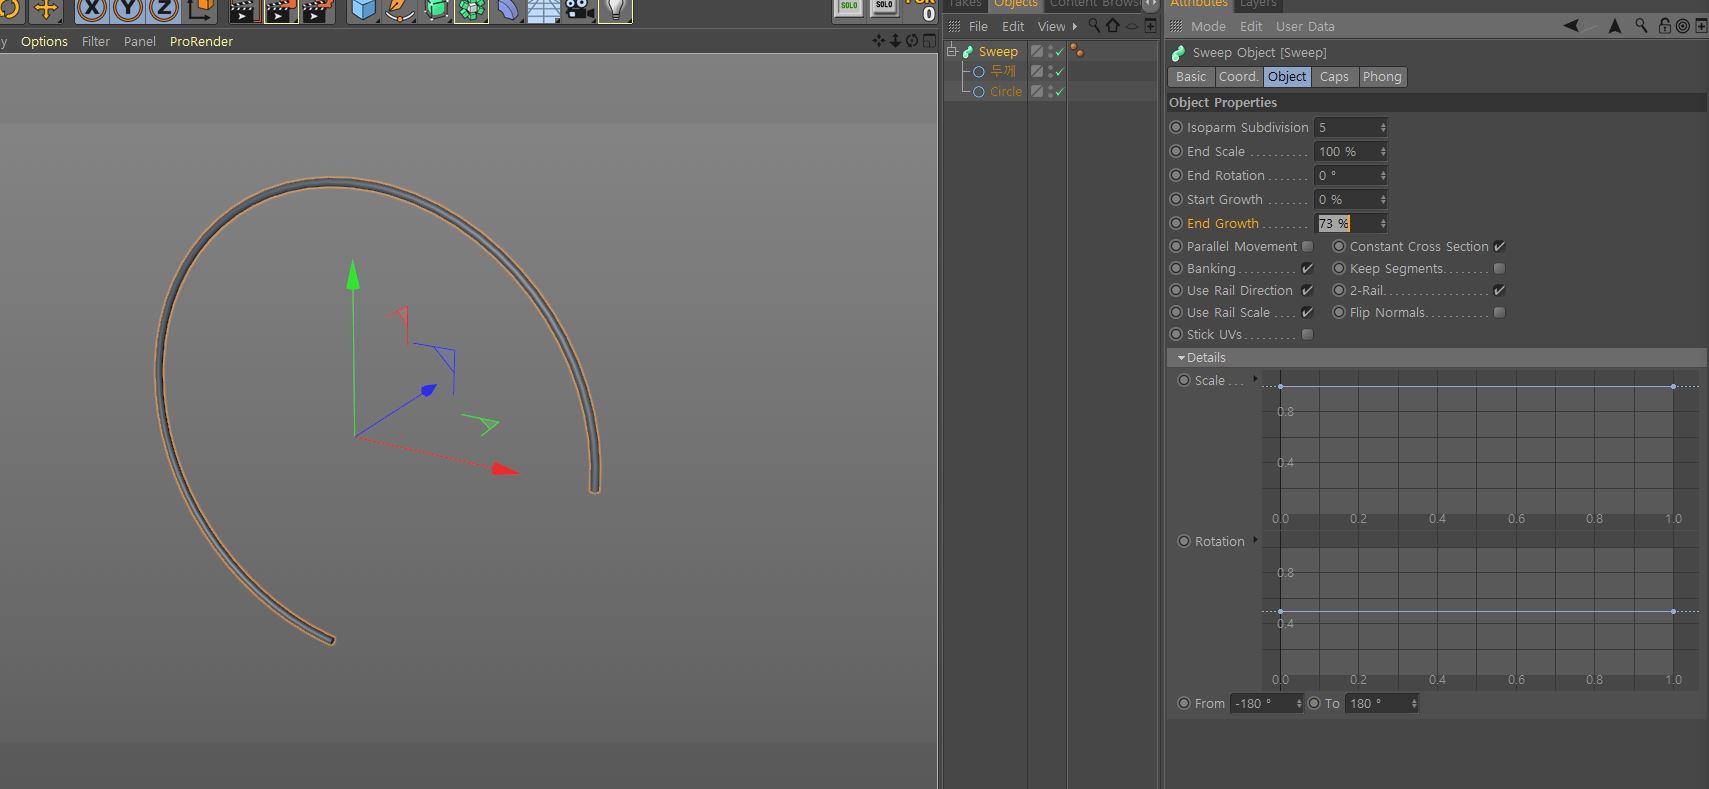Click the blue Cube primitive icon
This screenshot has width=1709, height=789.
pos(364,10)
